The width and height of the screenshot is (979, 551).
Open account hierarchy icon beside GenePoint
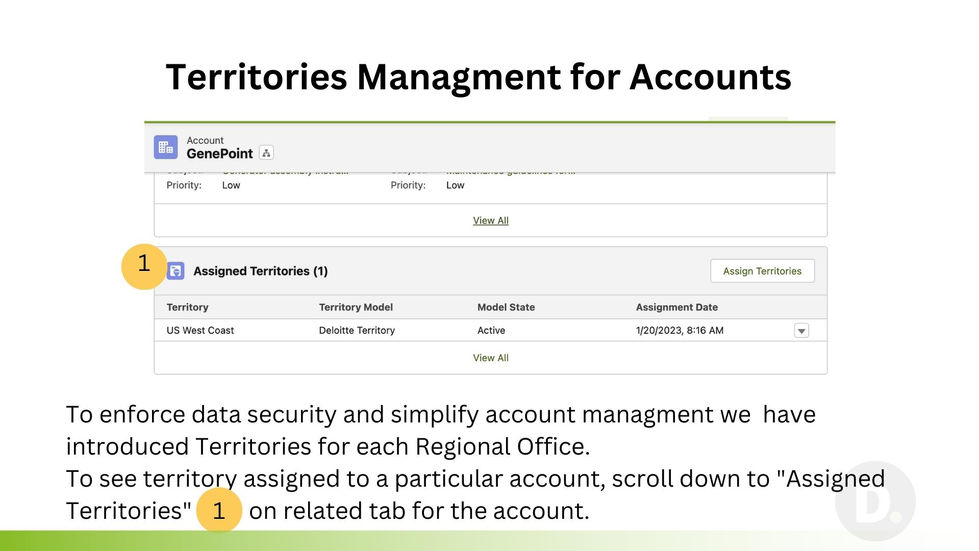[x=266, y=153]
